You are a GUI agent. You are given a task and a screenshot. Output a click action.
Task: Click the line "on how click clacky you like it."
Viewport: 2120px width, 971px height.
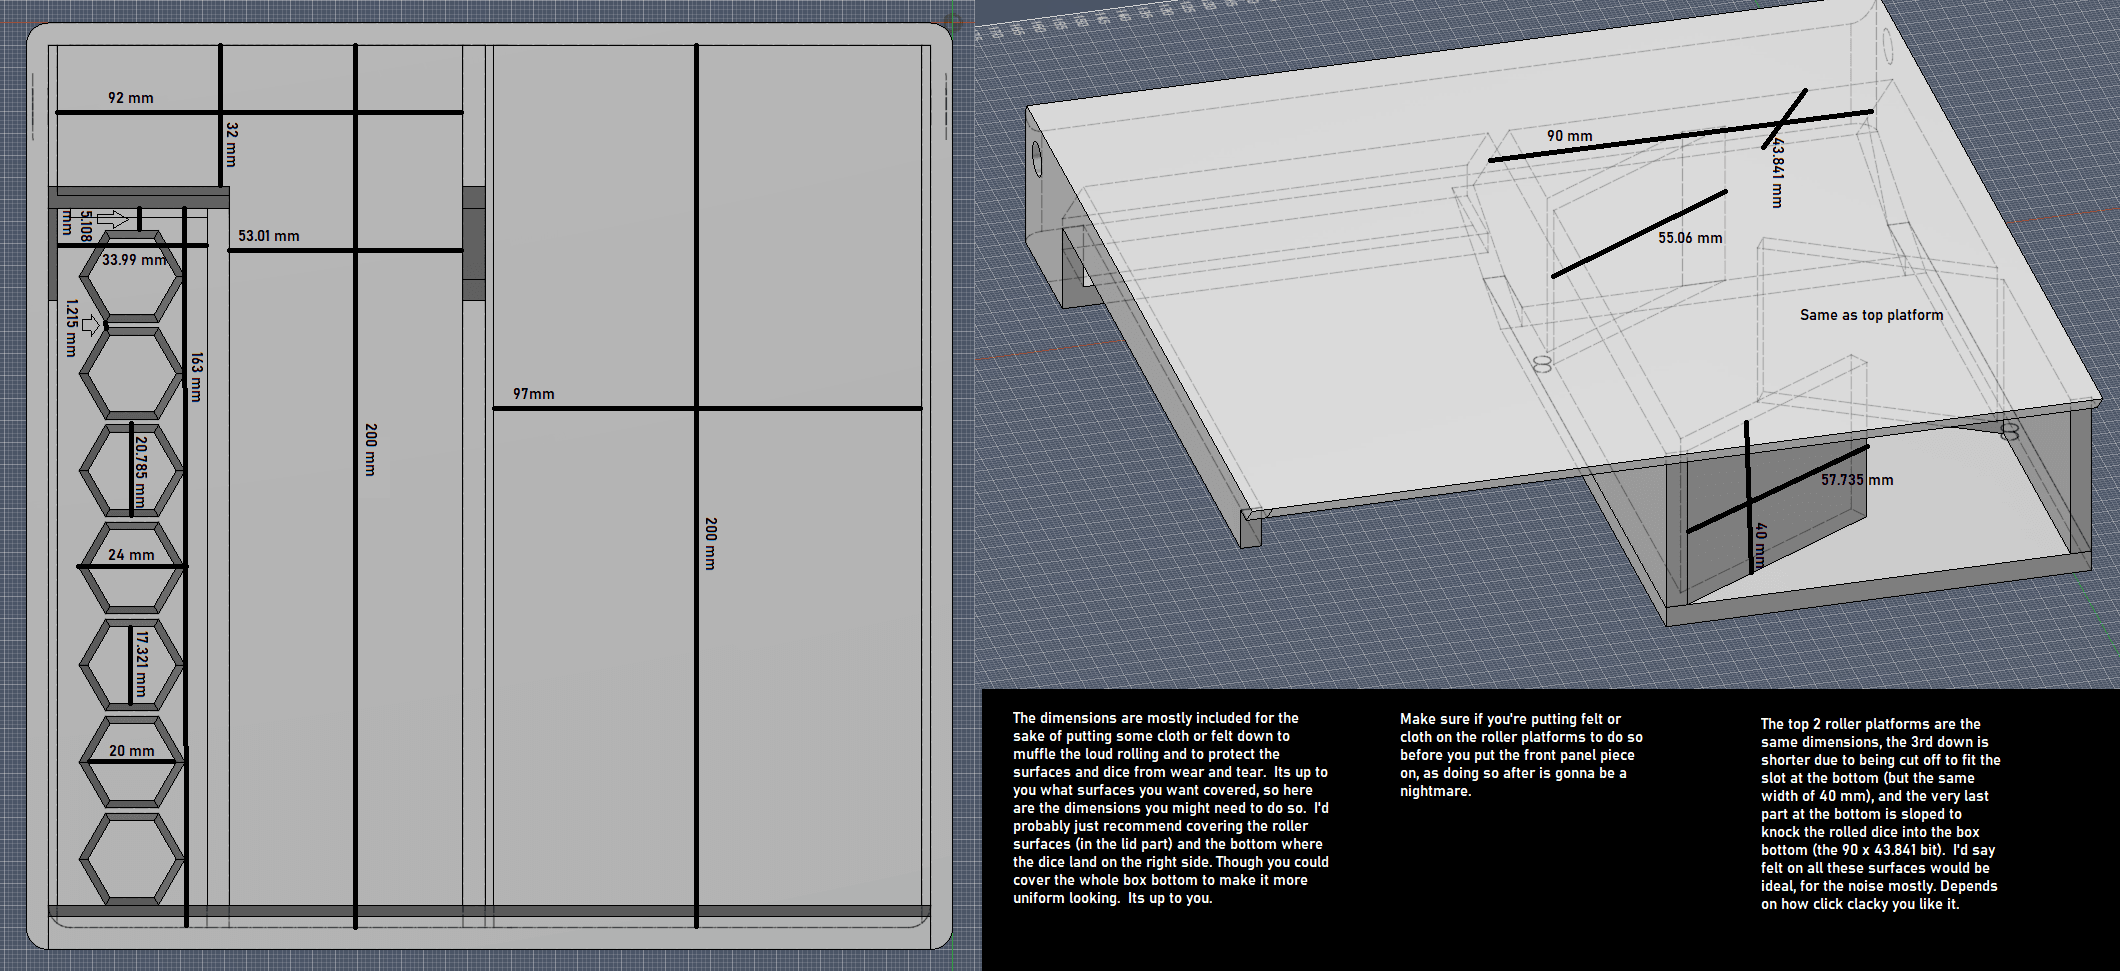click(1860, 904)
